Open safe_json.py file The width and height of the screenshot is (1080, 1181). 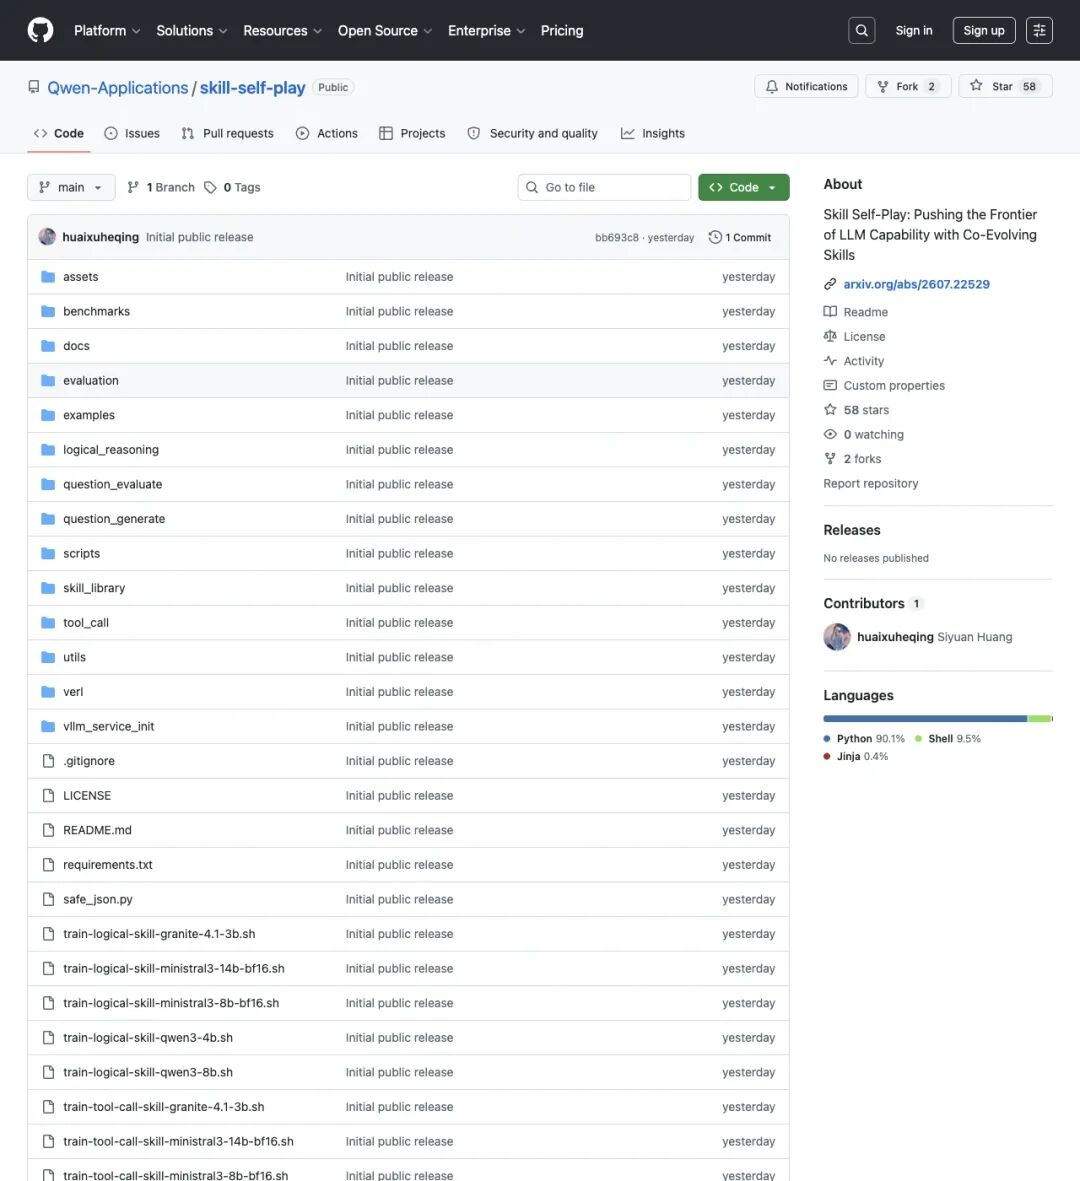98,899
